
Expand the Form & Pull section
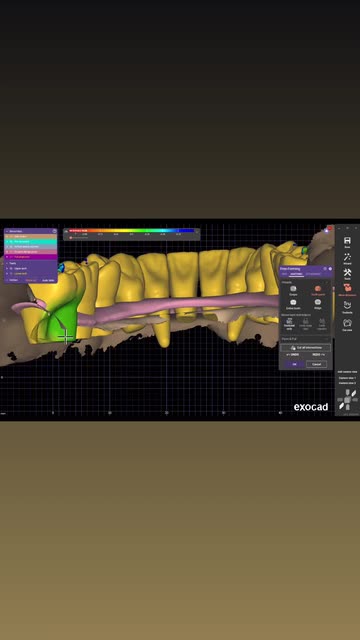click(x=305, y=339)
